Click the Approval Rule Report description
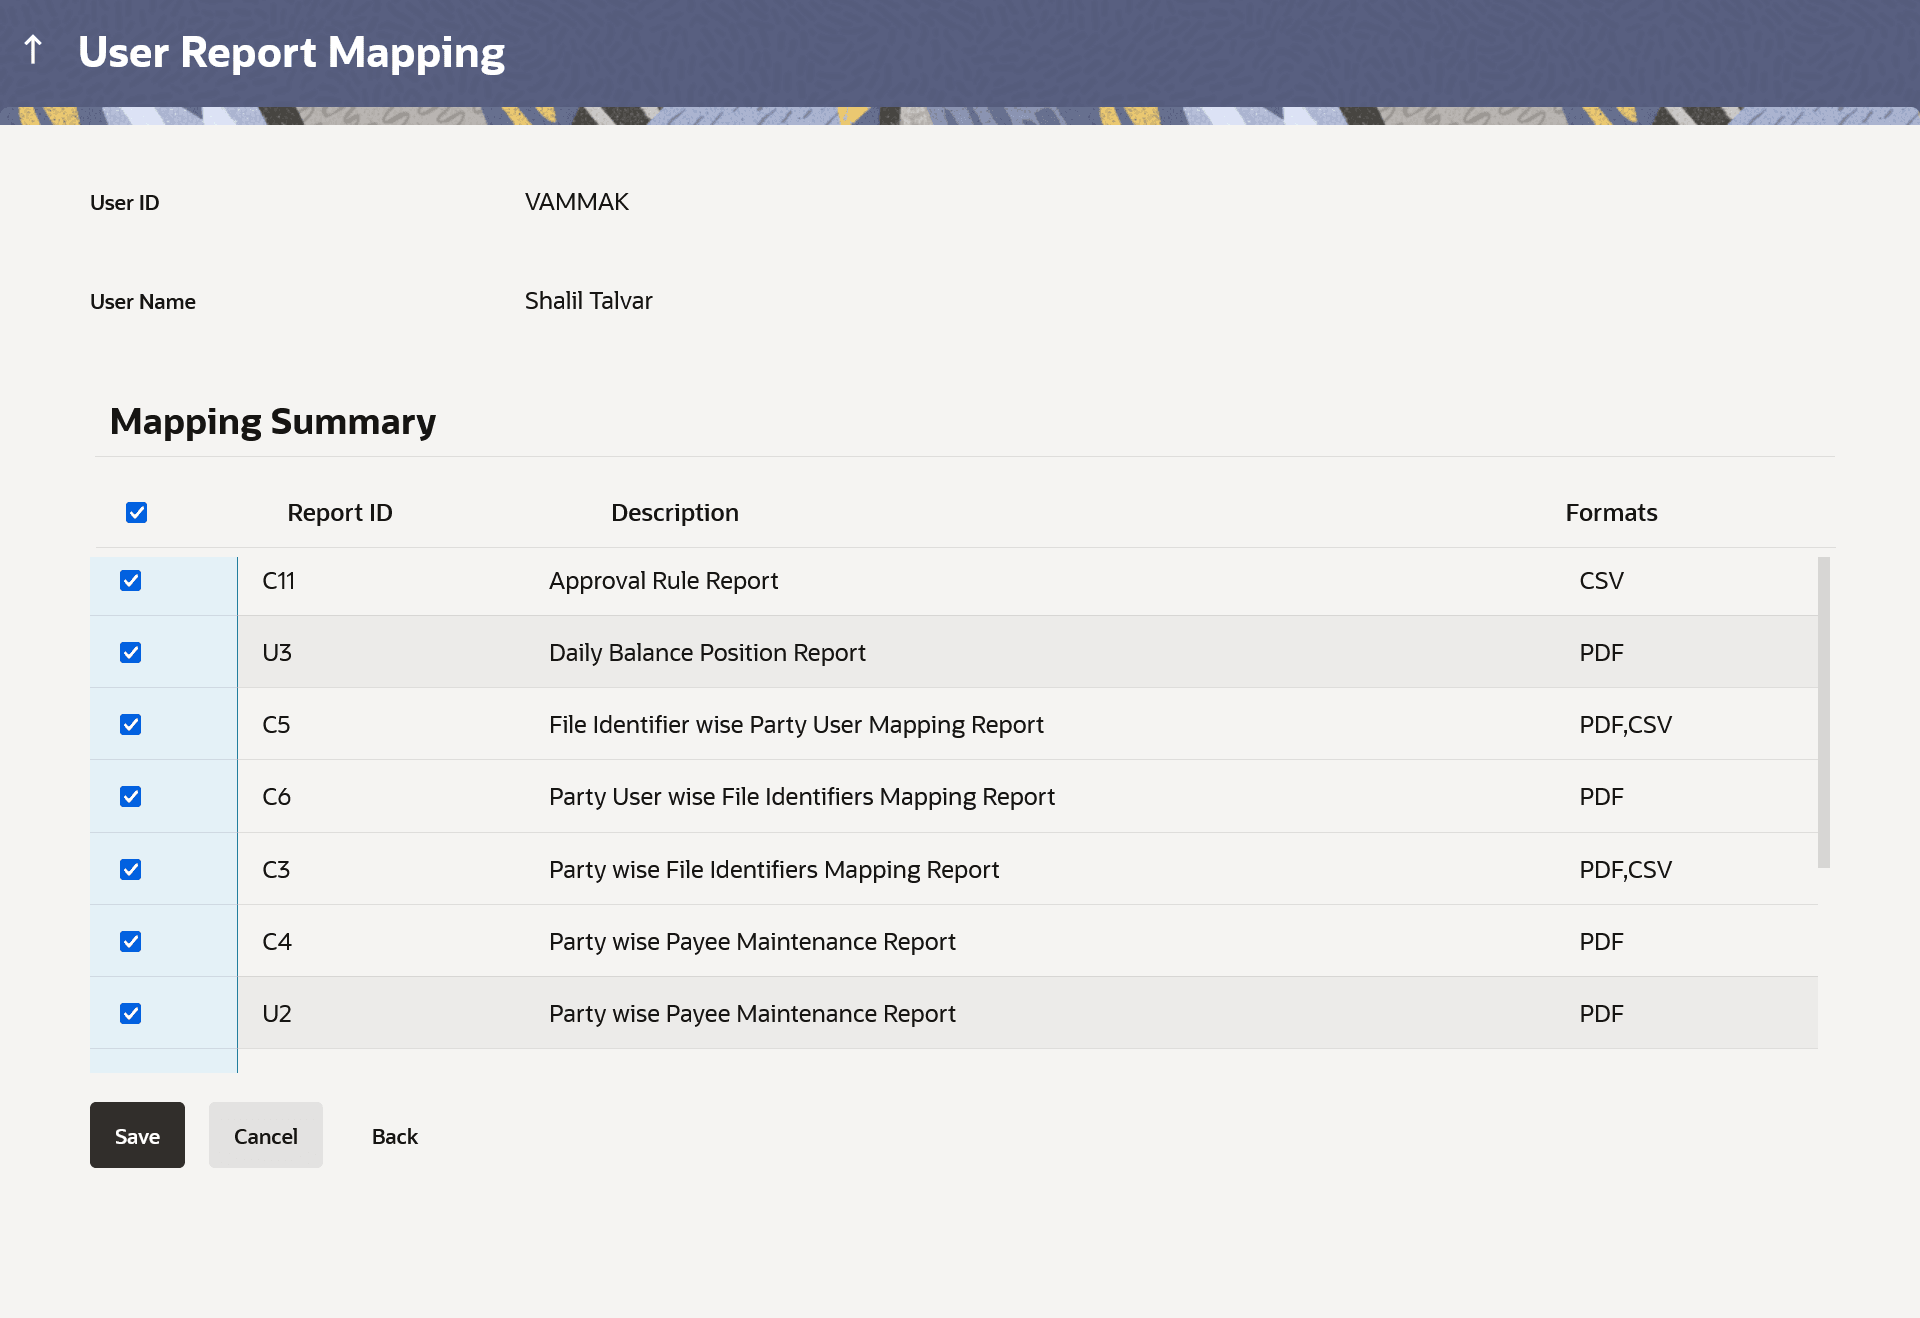1920x1318 pixels. coord(663,581)
